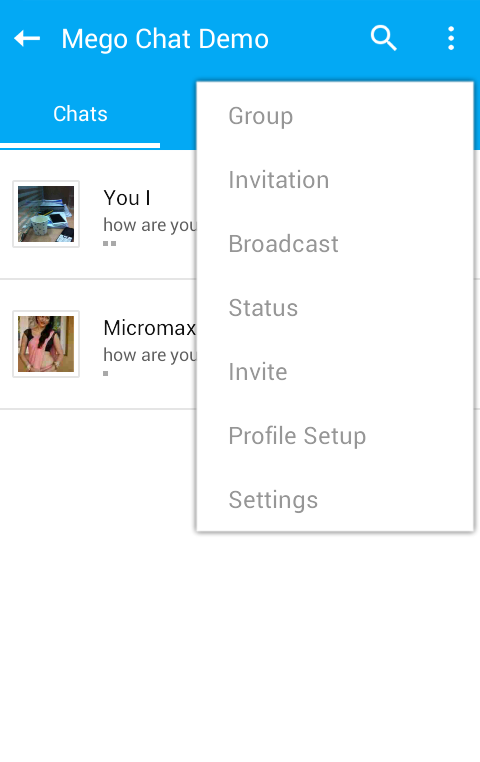Open the Micromax contact photo
480x762 pixels.
pos(46,344)
